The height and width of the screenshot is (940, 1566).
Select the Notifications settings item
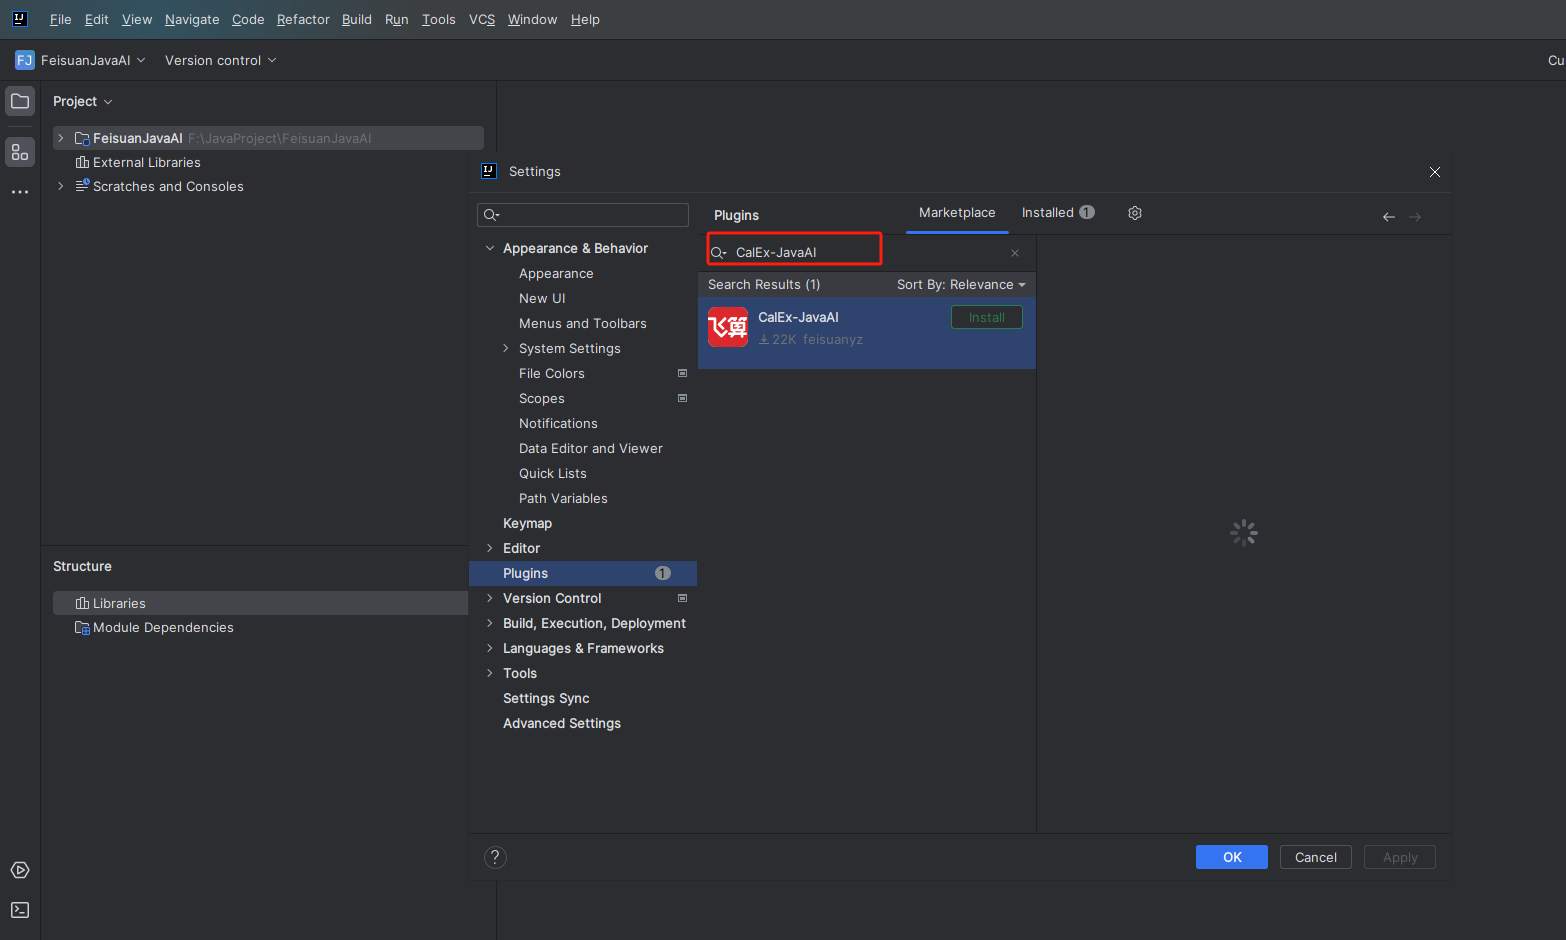click(x=558, y=423)
